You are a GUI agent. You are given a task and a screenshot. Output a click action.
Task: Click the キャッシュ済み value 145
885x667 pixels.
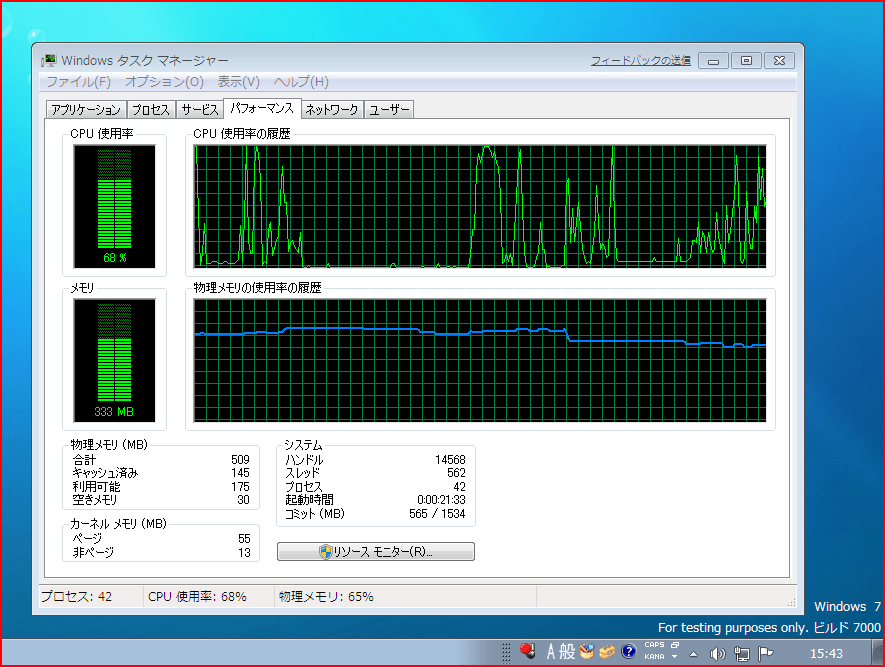tap(240, 473)
